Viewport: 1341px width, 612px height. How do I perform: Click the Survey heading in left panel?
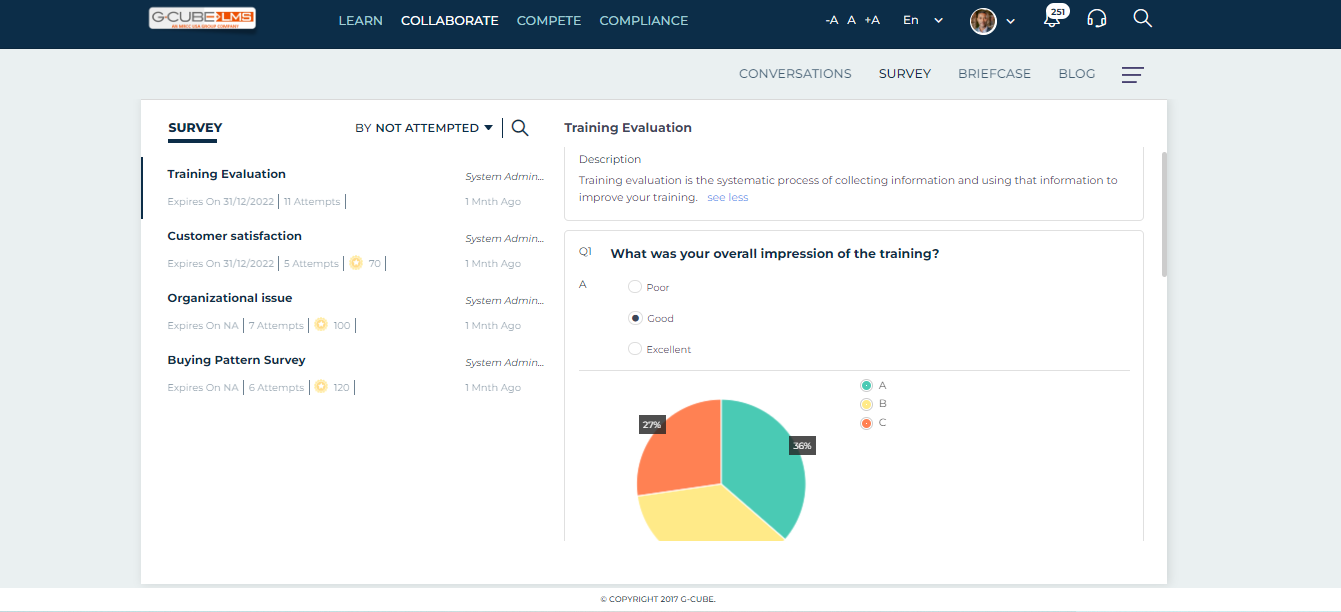tap(195, 128)
